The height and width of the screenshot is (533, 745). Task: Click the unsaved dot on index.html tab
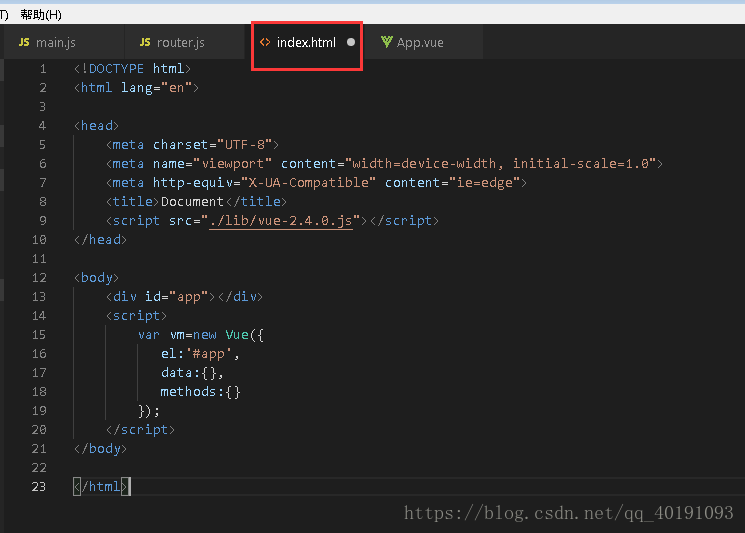point(351,42)
